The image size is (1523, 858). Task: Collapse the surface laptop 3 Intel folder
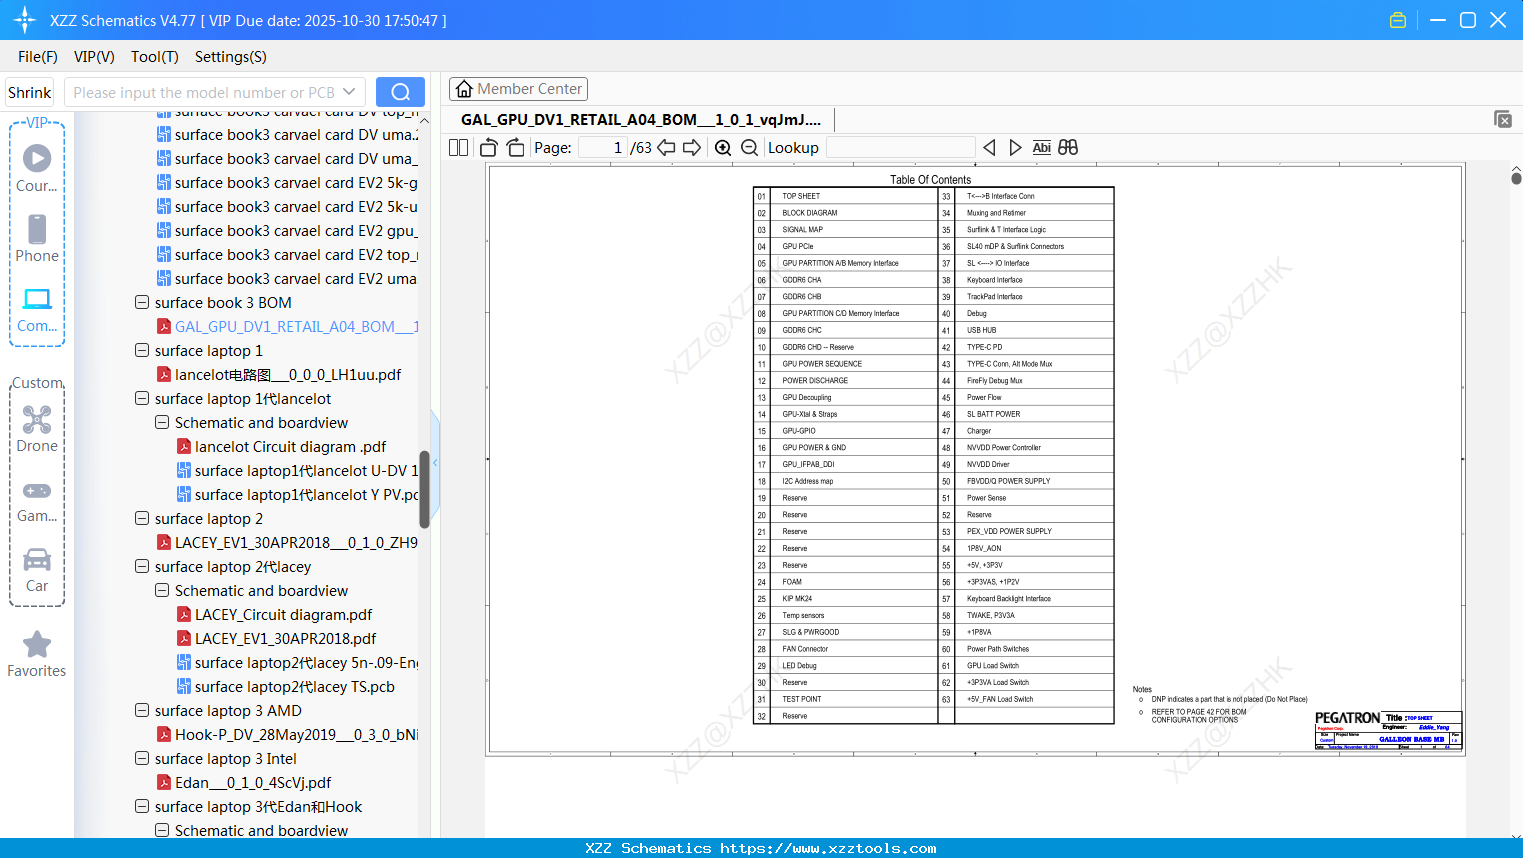pos(142,759)
